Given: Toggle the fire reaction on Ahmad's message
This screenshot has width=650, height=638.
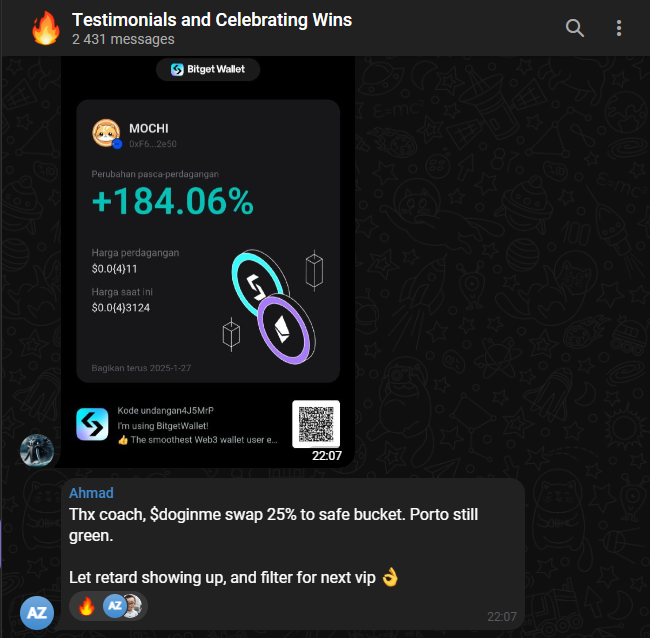Looking at the screenshot, I should [87, 606].
